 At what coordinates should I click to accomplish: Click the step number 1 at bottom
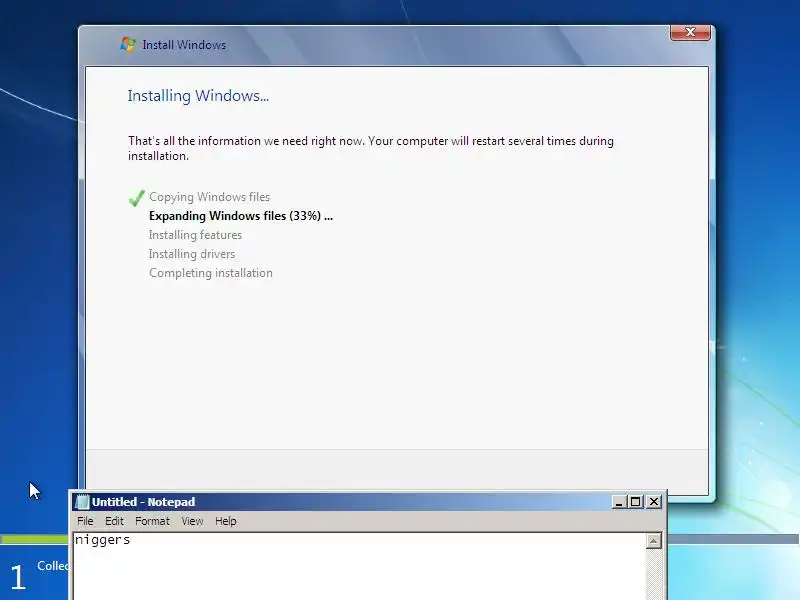tap(18, 577)
